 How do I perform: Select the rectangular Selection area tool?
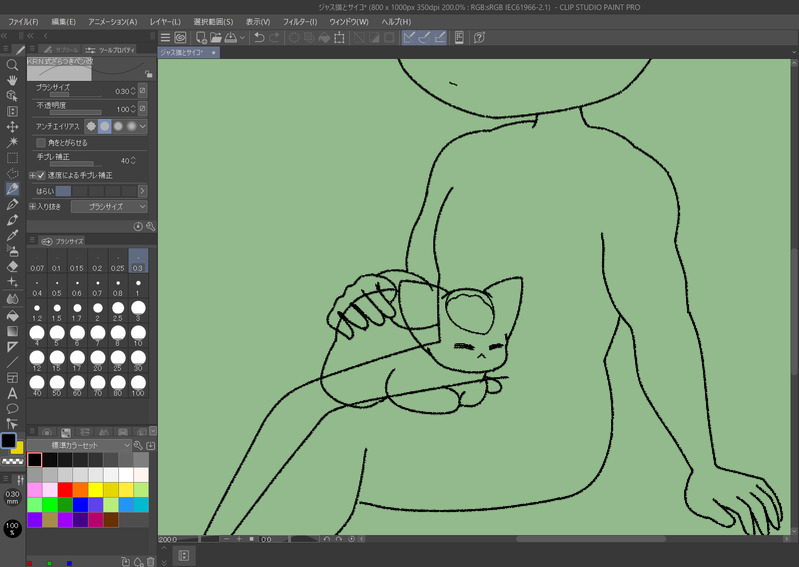pos(12,158)
